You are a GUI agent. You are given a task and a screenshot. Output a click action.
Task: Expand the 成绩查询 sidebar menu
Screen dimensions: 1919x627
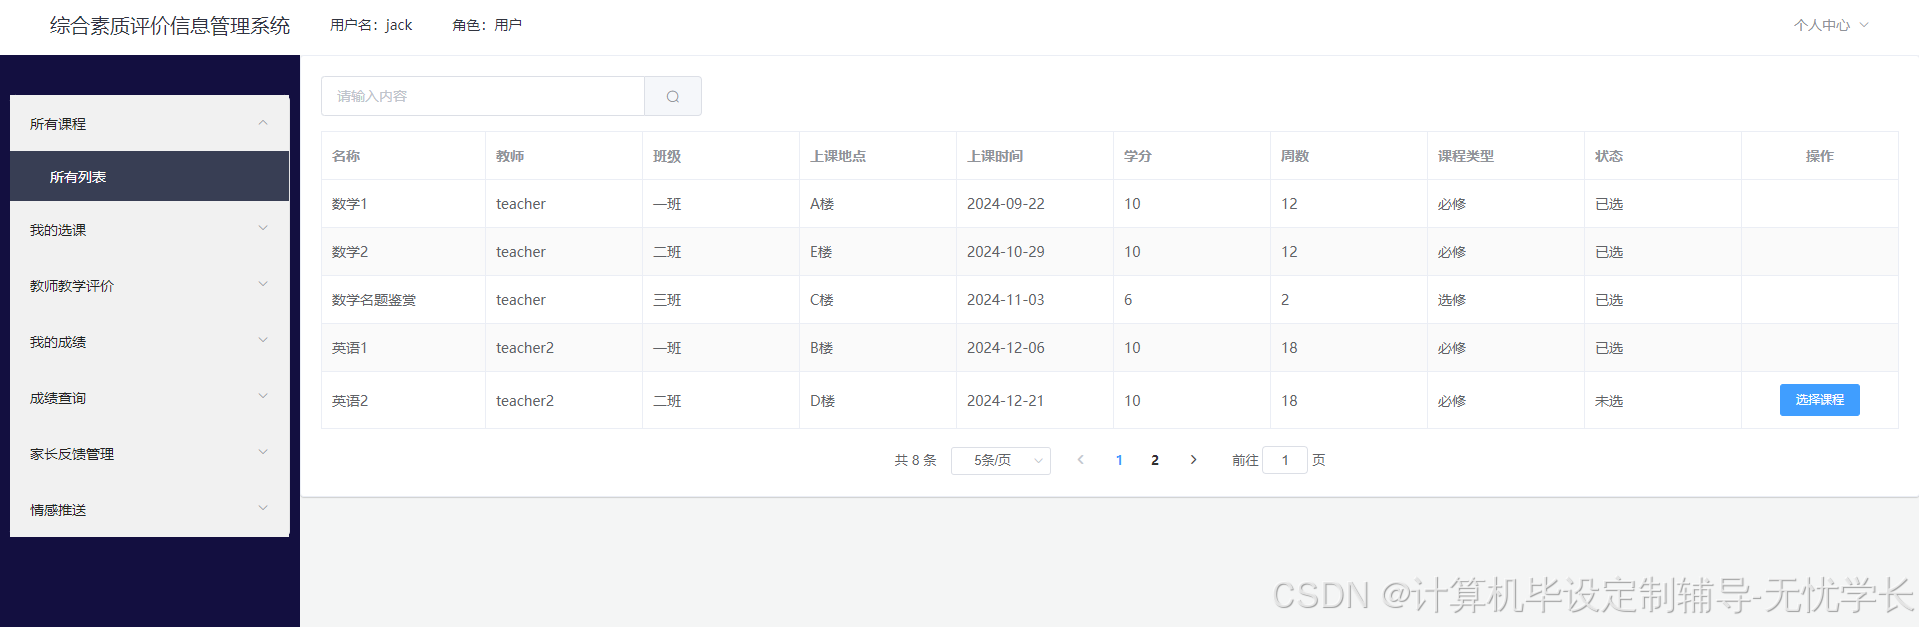click(x=150, y=397)
